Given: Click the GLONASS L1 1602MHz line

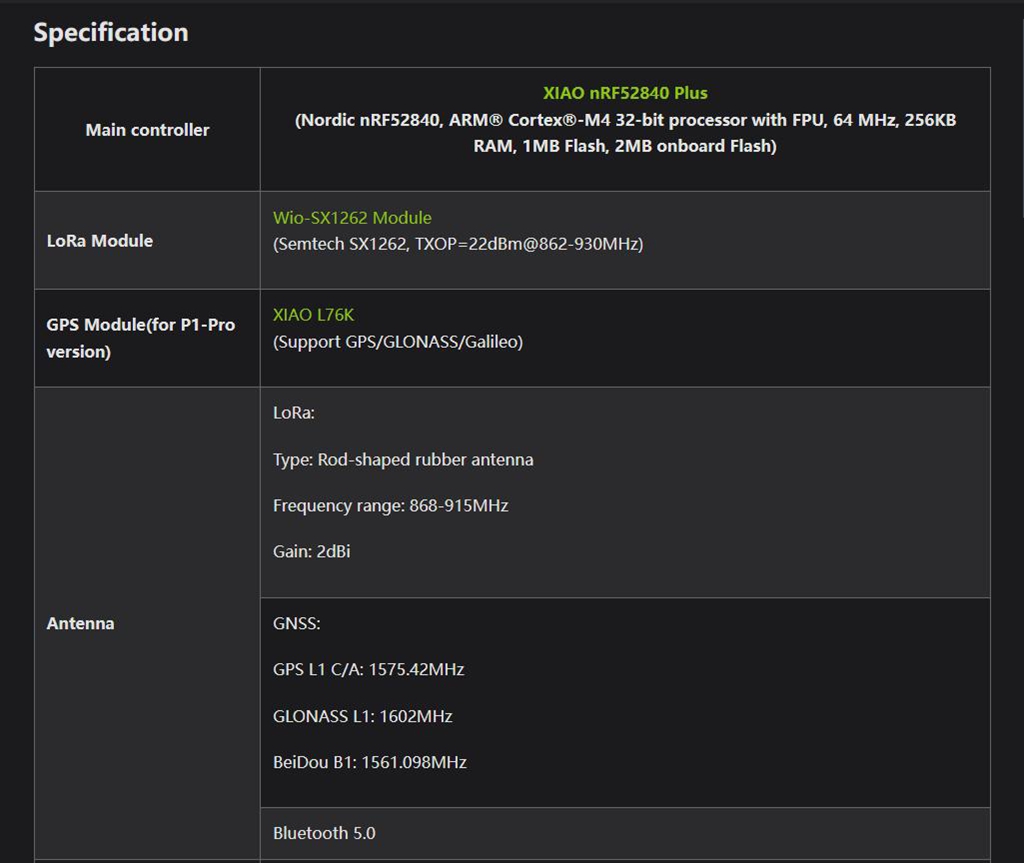Looking at the screenshot, I should click(362, 716).
